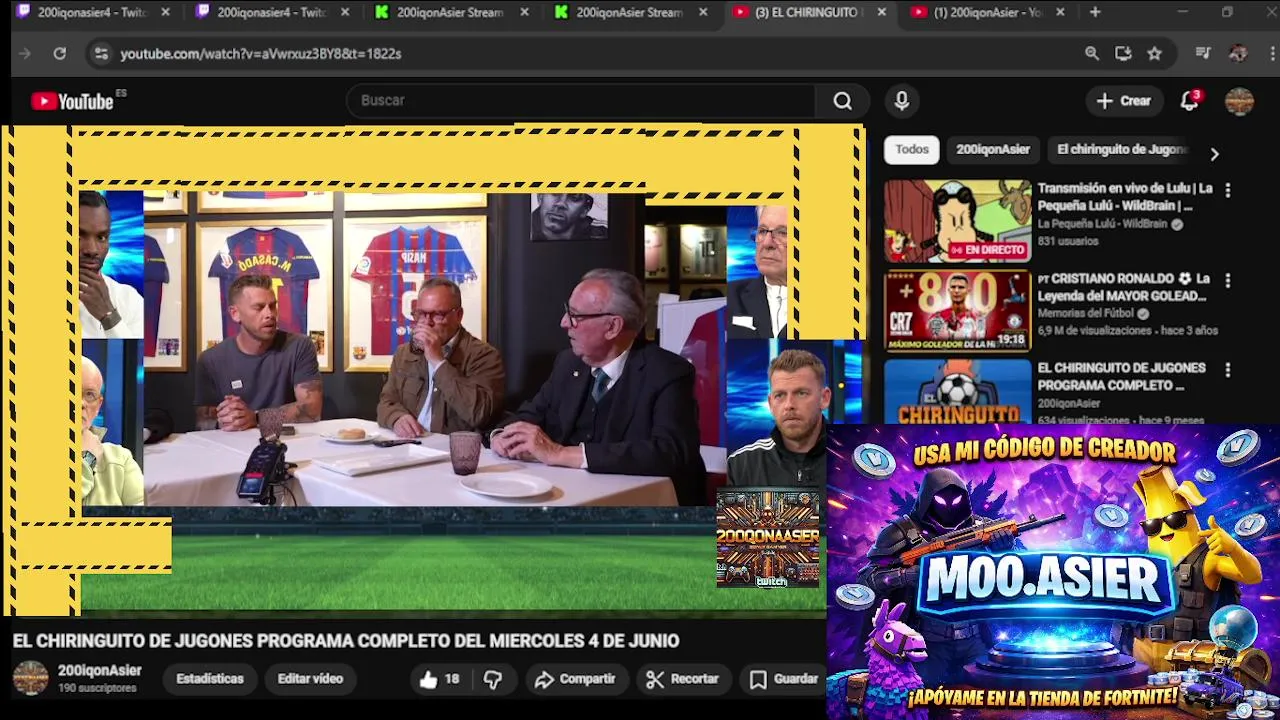Open 'Transmisión en vivo de Lulu' title
1280x720 pixels.
point(1125,197)
